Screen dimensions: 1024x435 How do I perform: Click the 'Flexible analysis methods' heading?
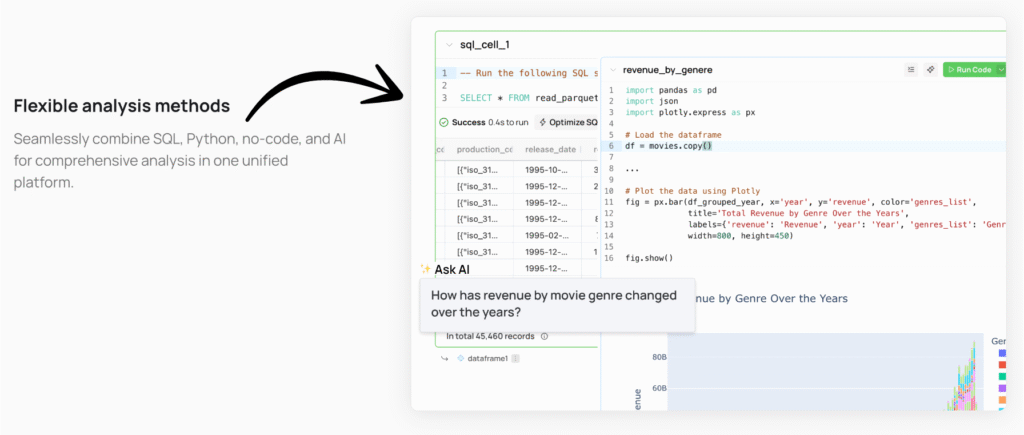coord(122,106)
